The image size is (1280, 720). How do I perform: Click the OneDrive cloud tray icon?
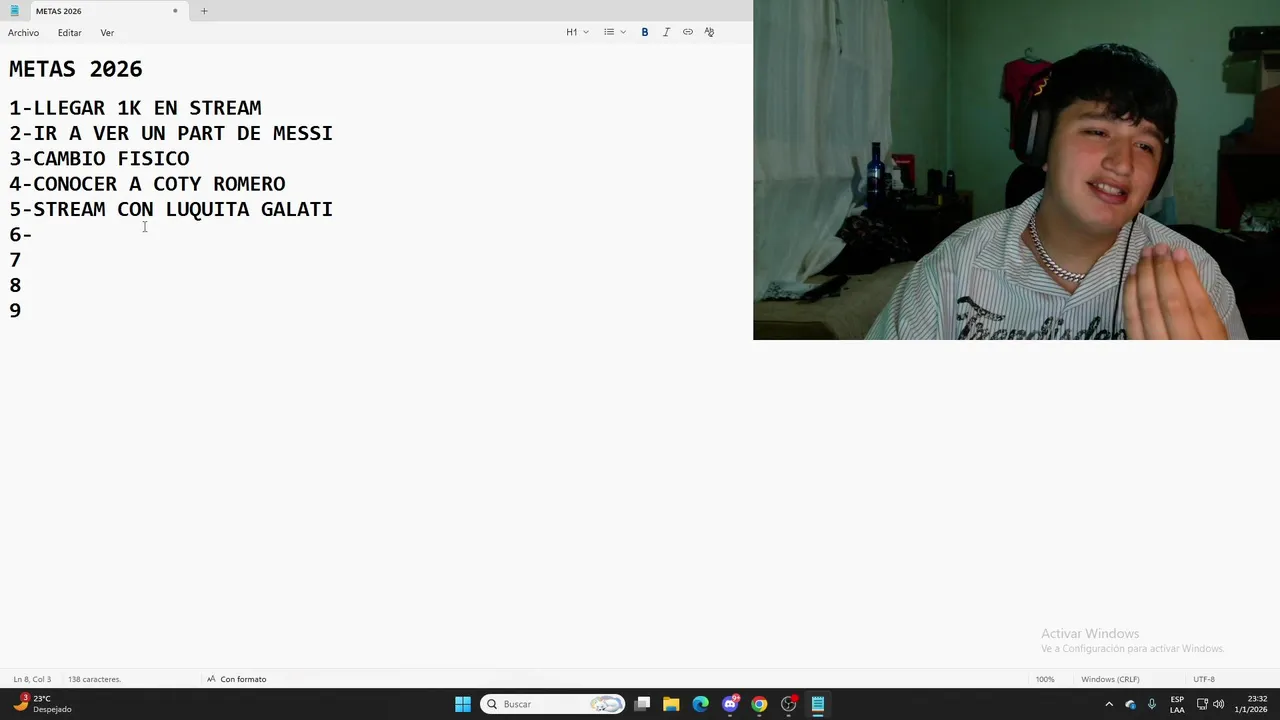point(1131,704)
